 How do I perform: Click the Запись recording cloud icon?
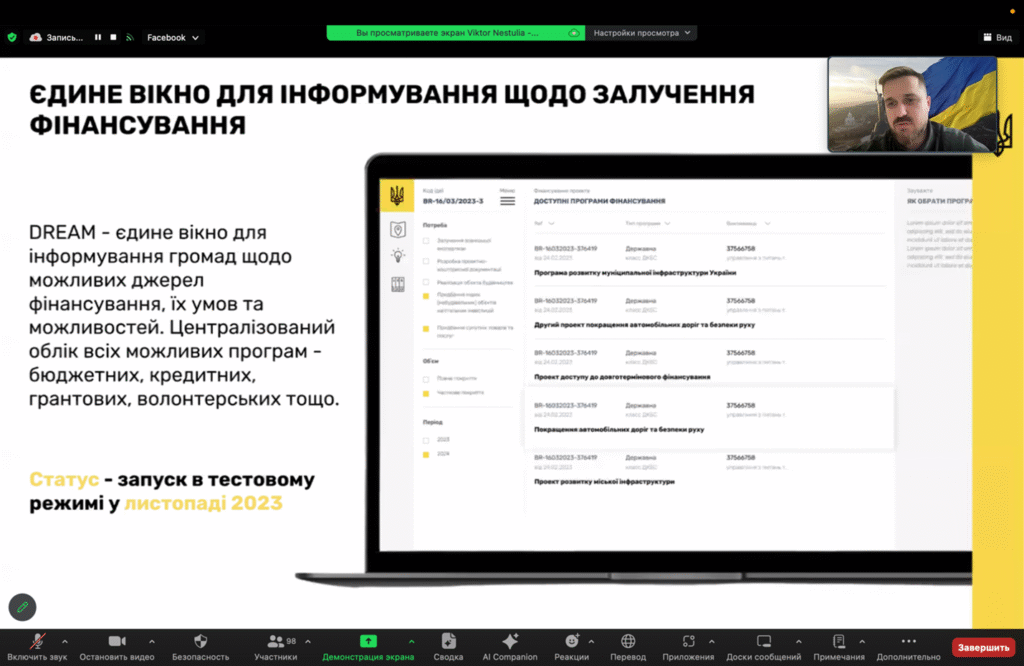36,37
